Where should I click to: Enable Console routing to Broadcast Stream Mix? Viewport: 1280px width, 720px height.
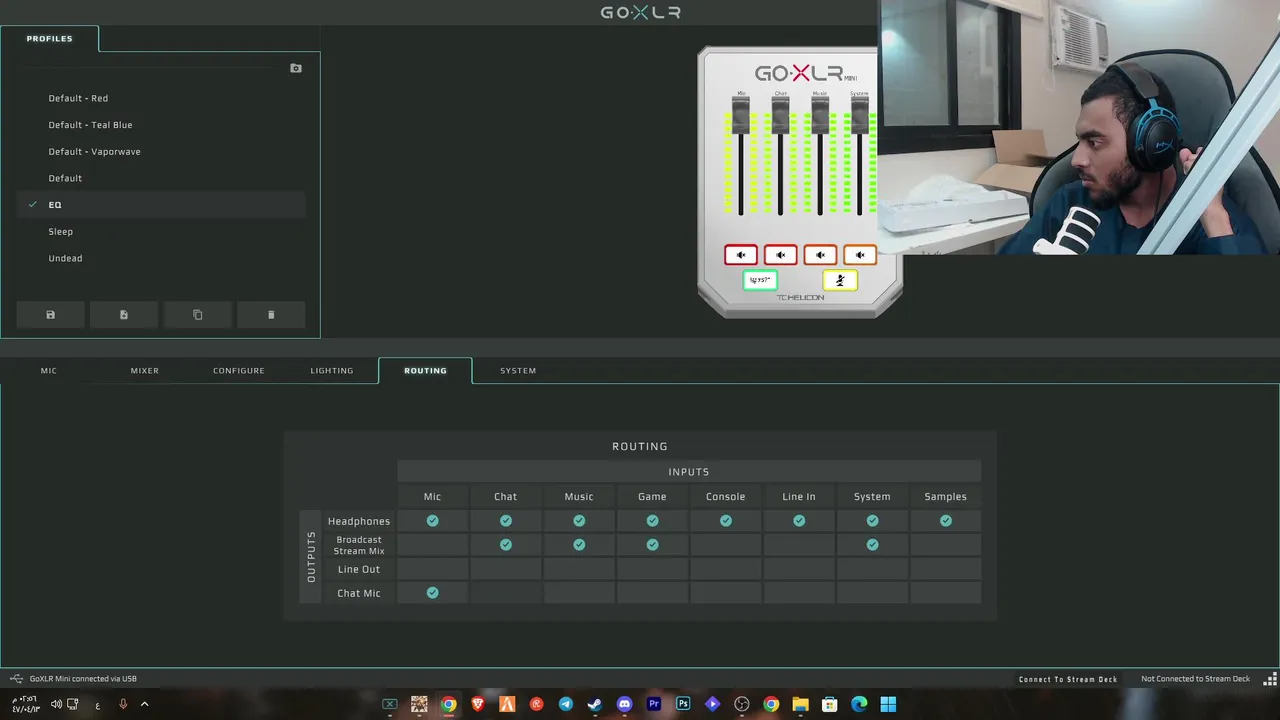click(726, 545)
